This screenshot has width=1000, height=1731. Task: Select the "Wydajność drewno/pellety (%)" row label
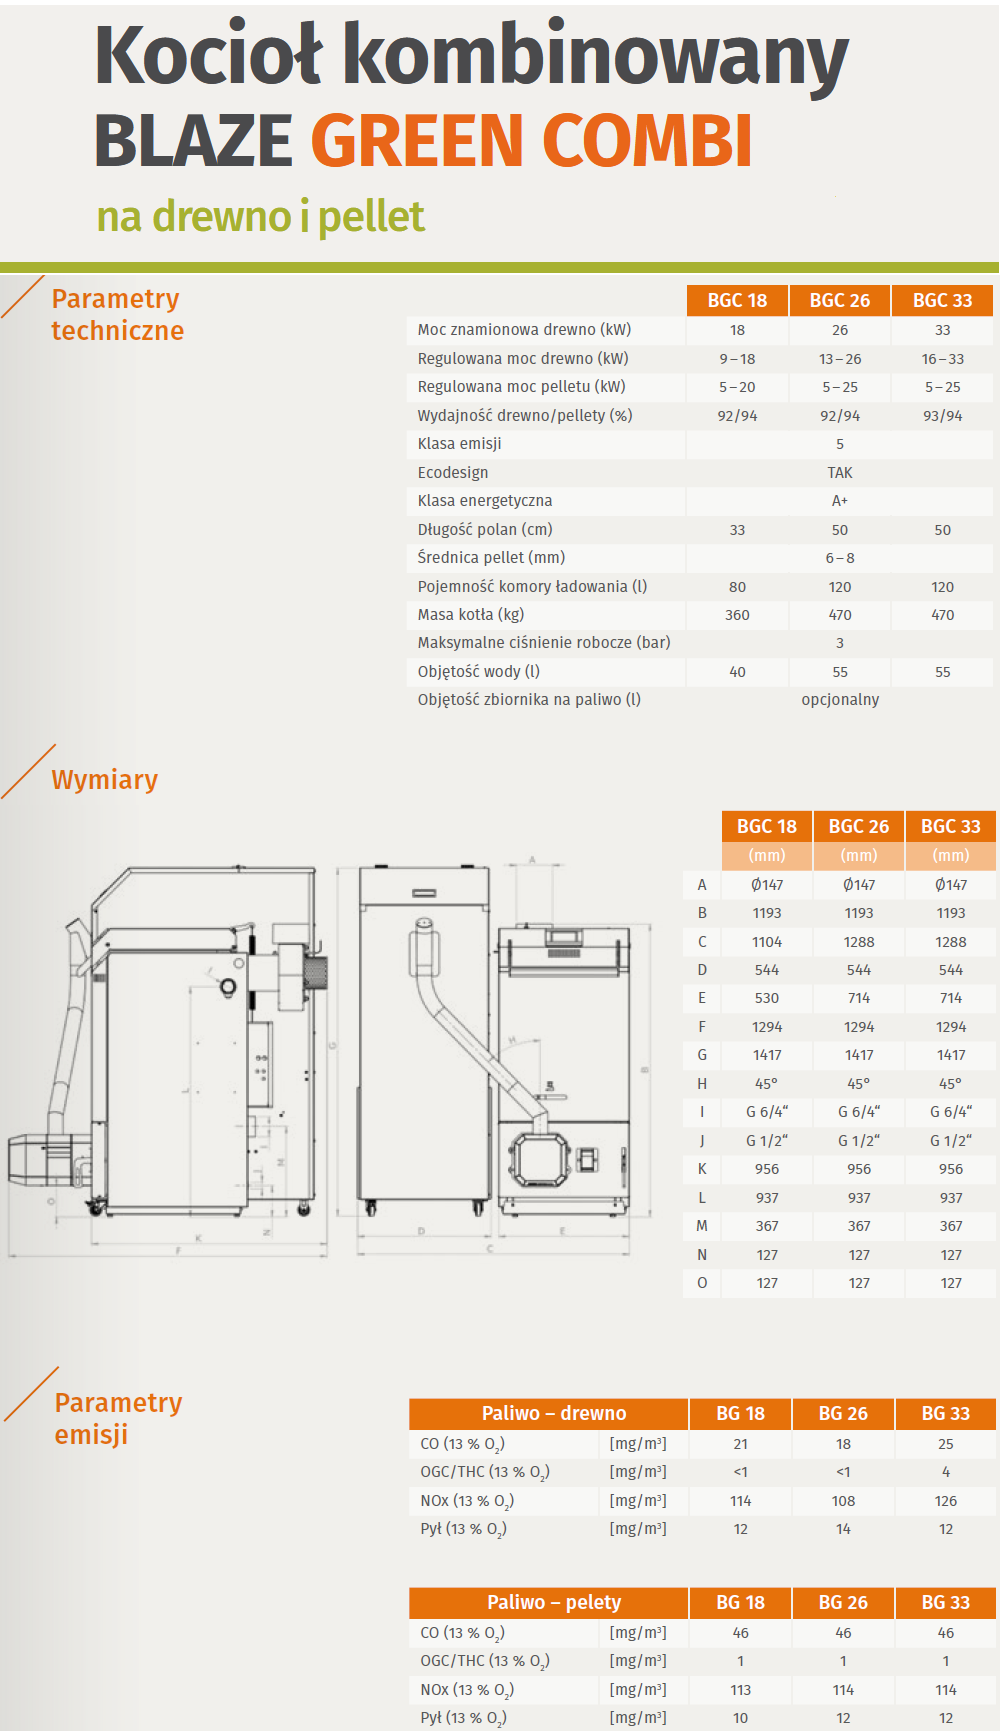click(525, 415)
